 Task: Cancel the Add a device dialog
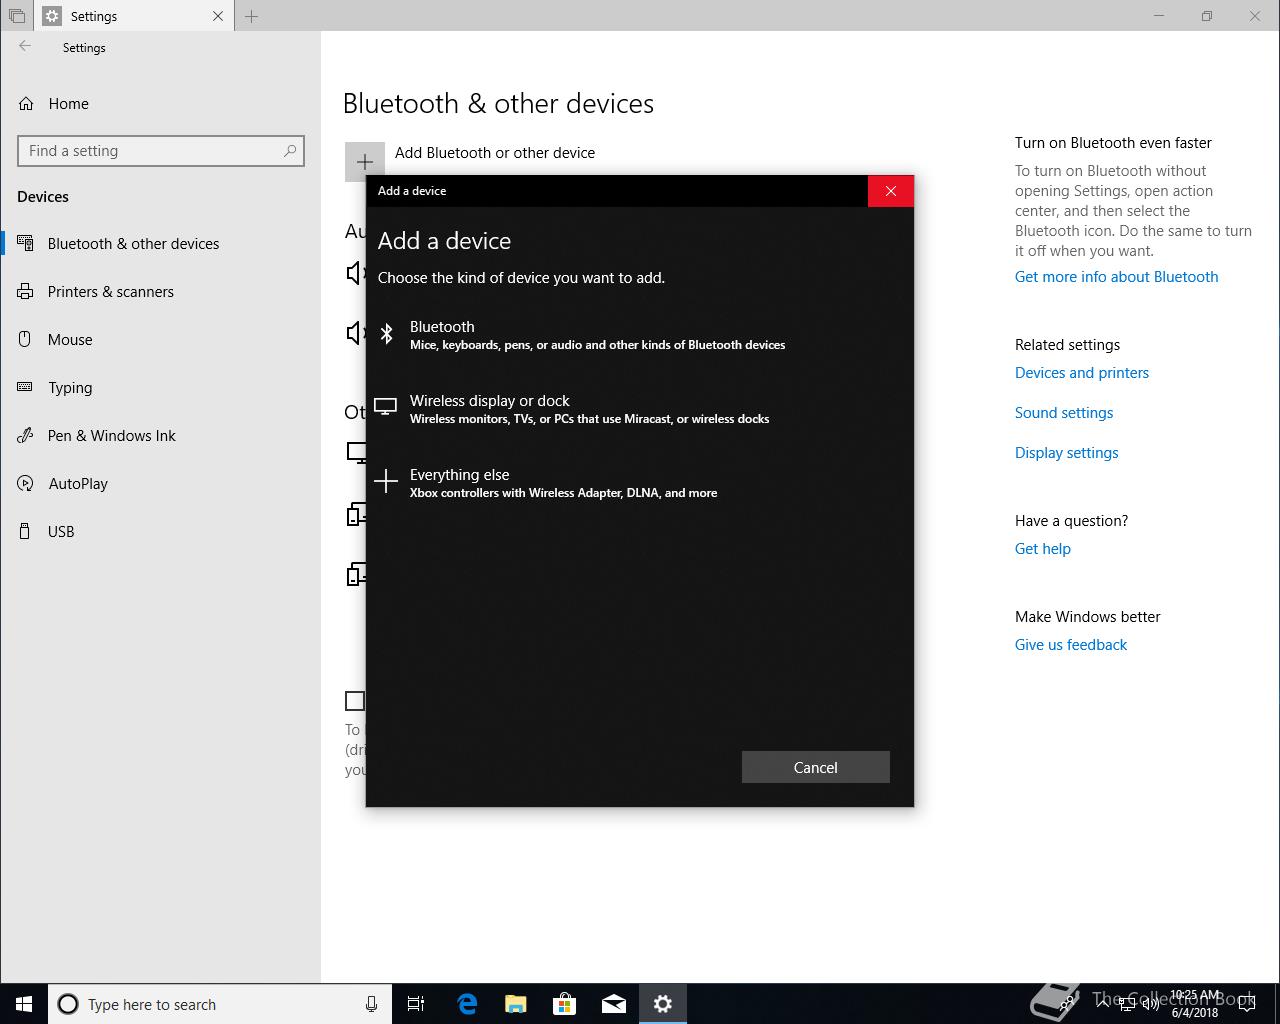[815, 767]
